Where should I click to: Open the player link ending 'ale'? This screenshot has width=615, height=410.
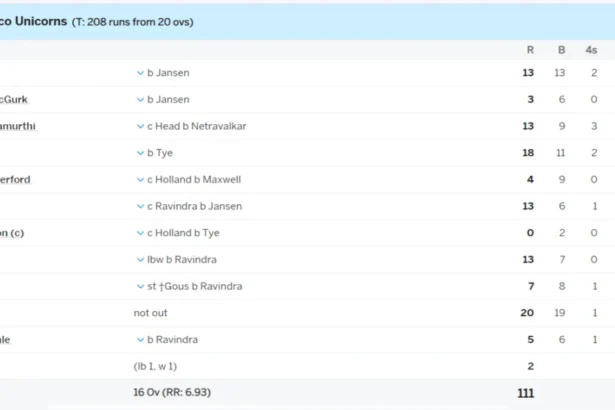coord(5,340)
